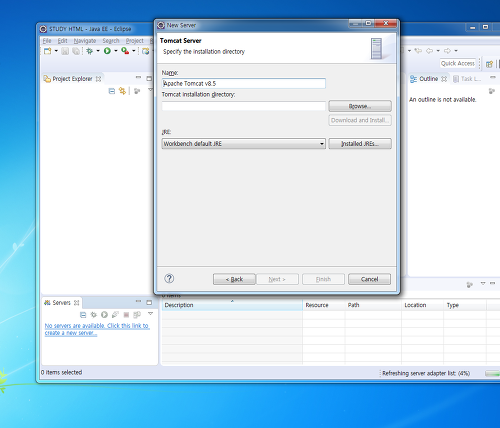500x428 pixels.
Task: Sort by the Resource column header
Action: 324,305
